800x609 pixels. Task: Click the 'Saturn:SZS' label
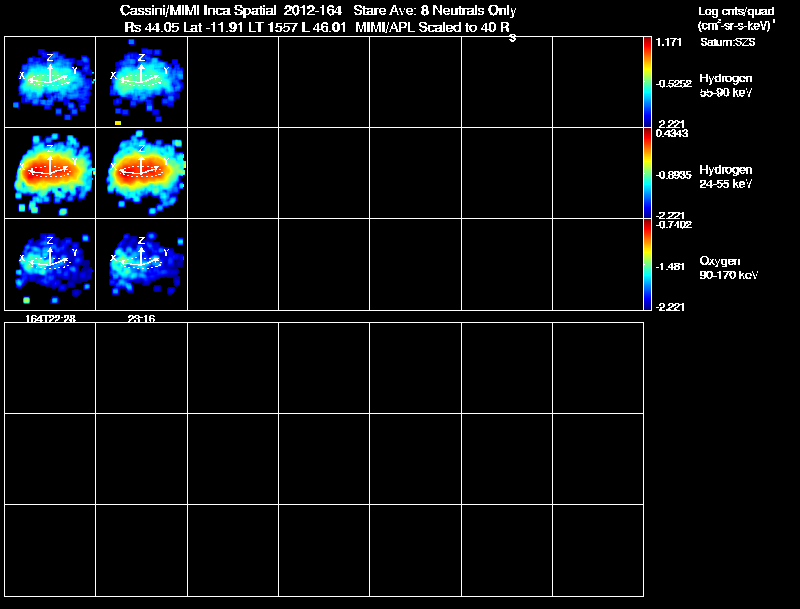click(728, 42)
